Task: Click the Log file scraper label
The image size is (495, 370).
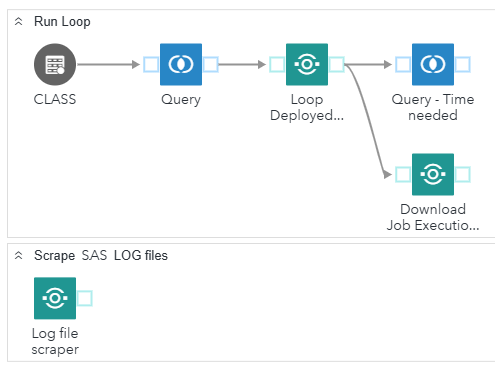Action: pyautogui.click(x=55, y=341)
